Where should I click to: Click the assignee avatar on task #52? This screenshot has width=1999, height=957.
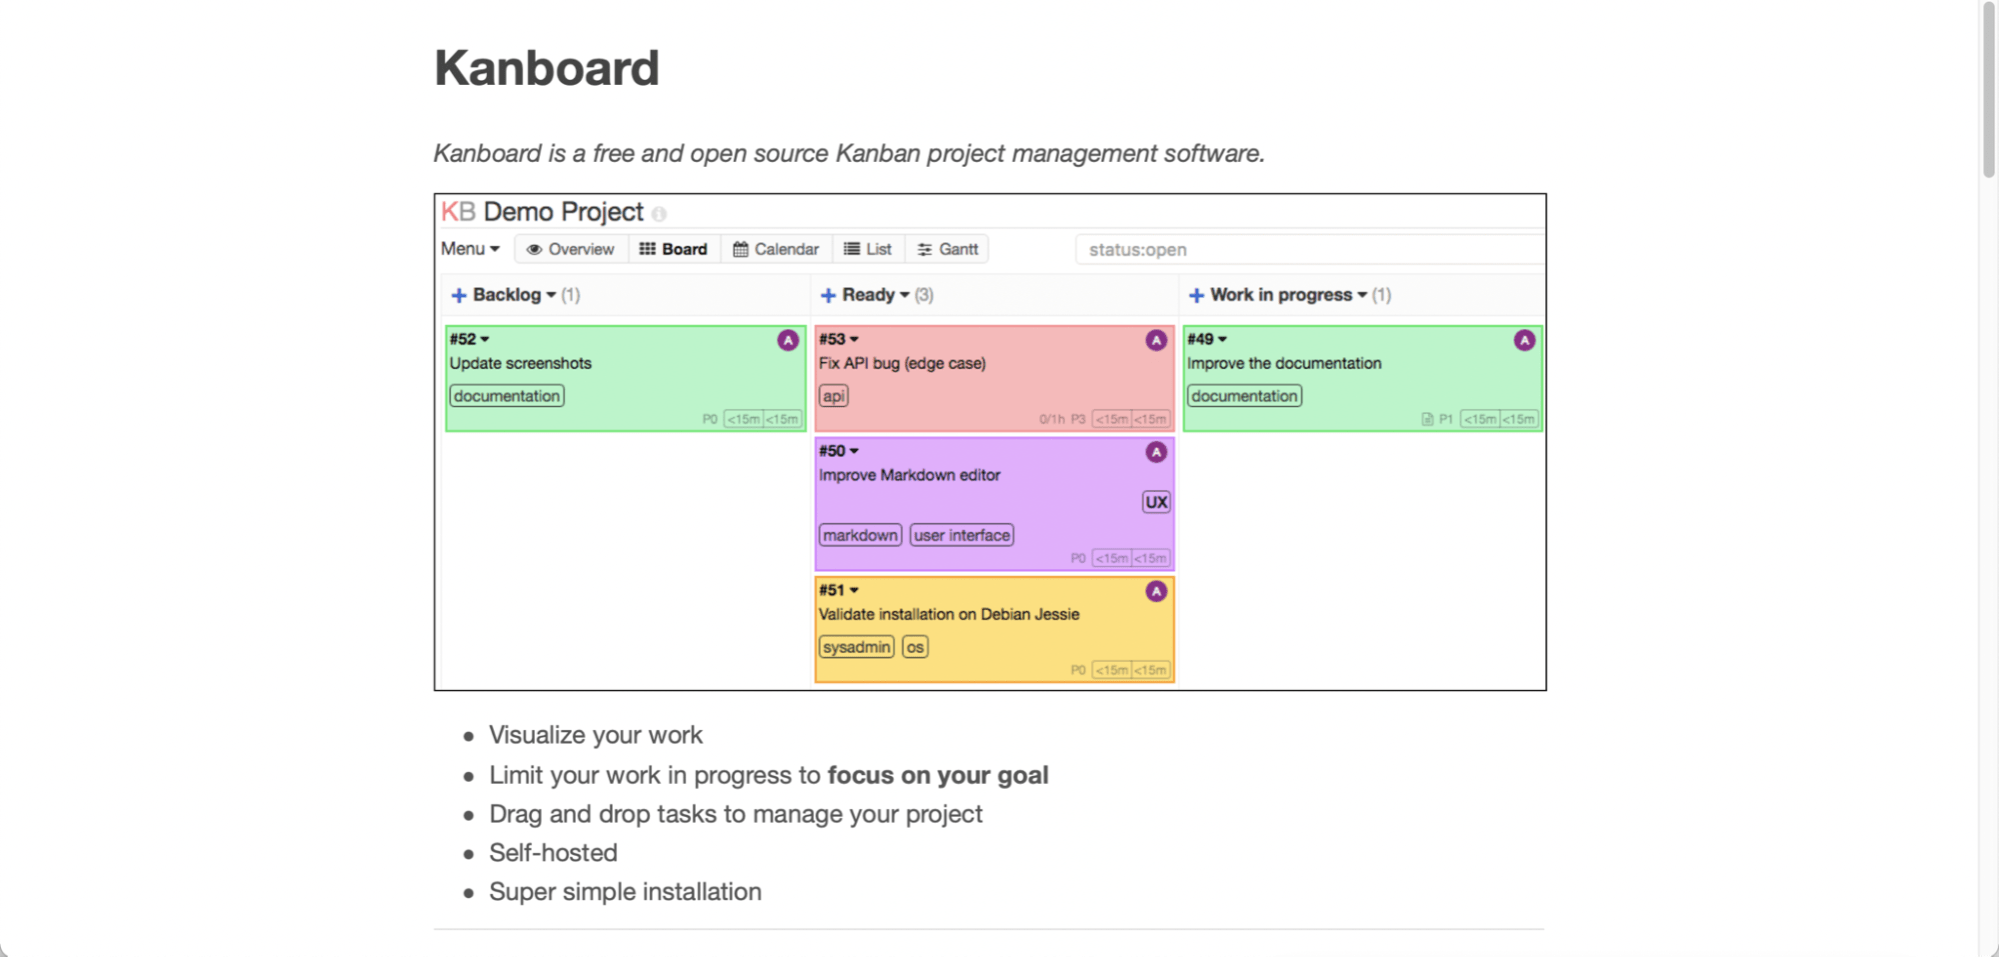pyautogui.click(x=788, y=340)
